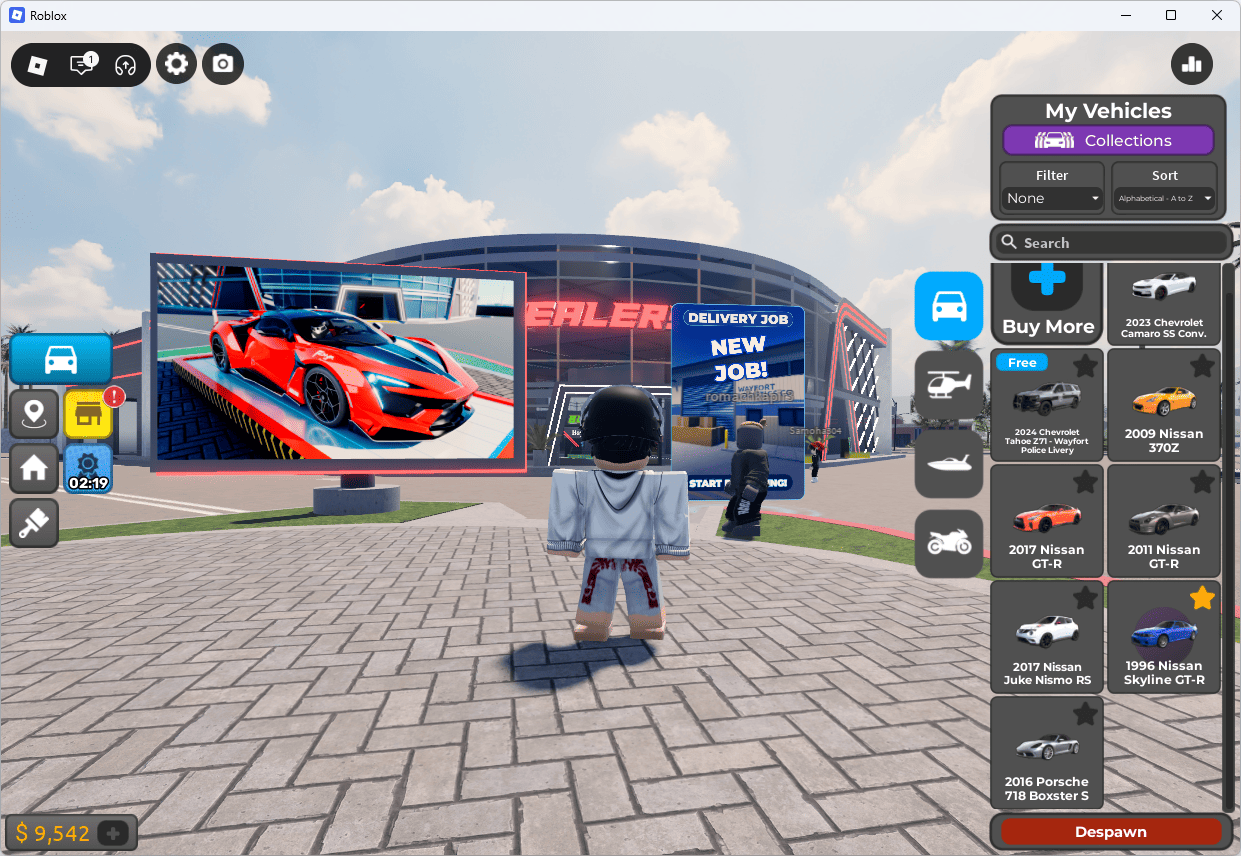
Task: Click the vehicle list scrollbar
Action: click(x=1229, y=537)
